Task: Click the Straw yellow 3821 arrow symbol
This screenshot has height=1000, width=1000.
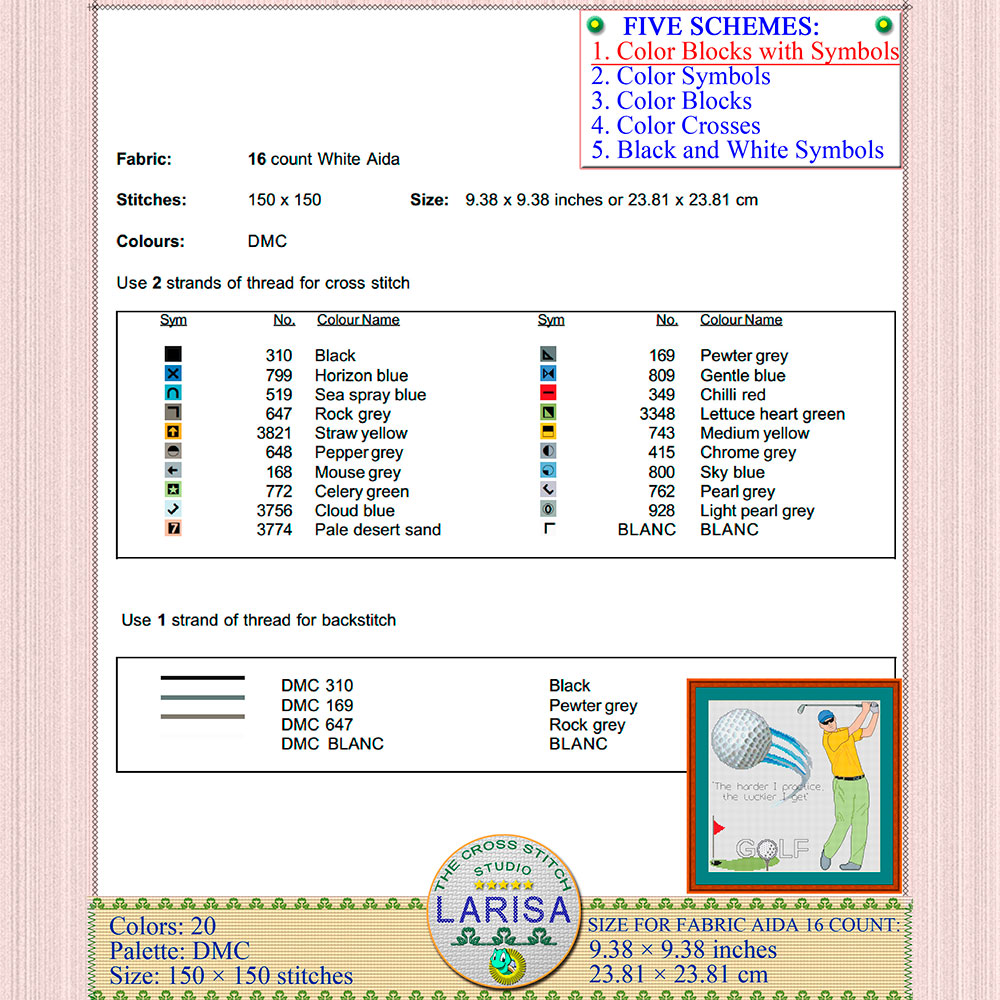Action: 173,432
